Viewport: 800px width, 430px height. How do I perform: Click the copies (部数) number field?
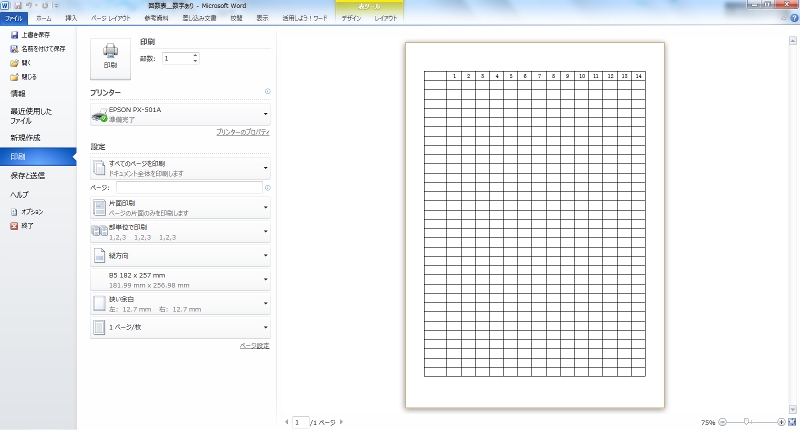click(x=177, y=59)
